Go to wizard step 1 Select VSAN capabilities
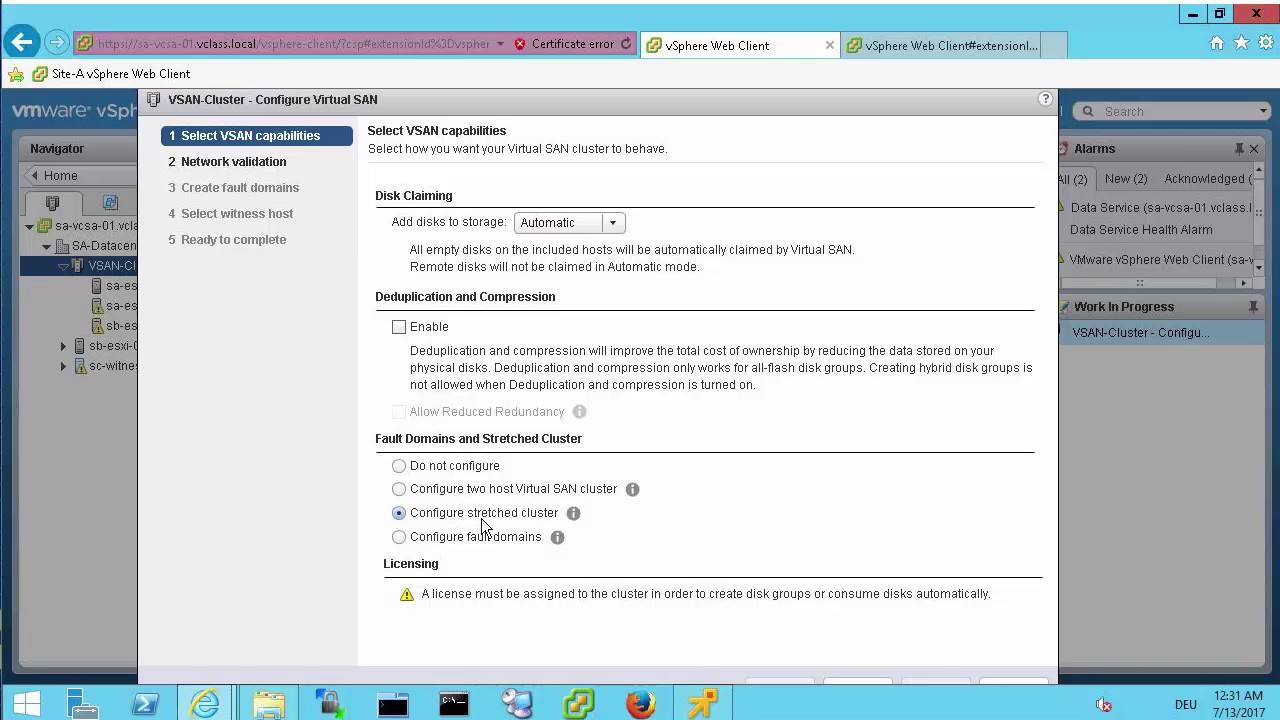This screenshot has width=1280, height=720. point(256,136)
